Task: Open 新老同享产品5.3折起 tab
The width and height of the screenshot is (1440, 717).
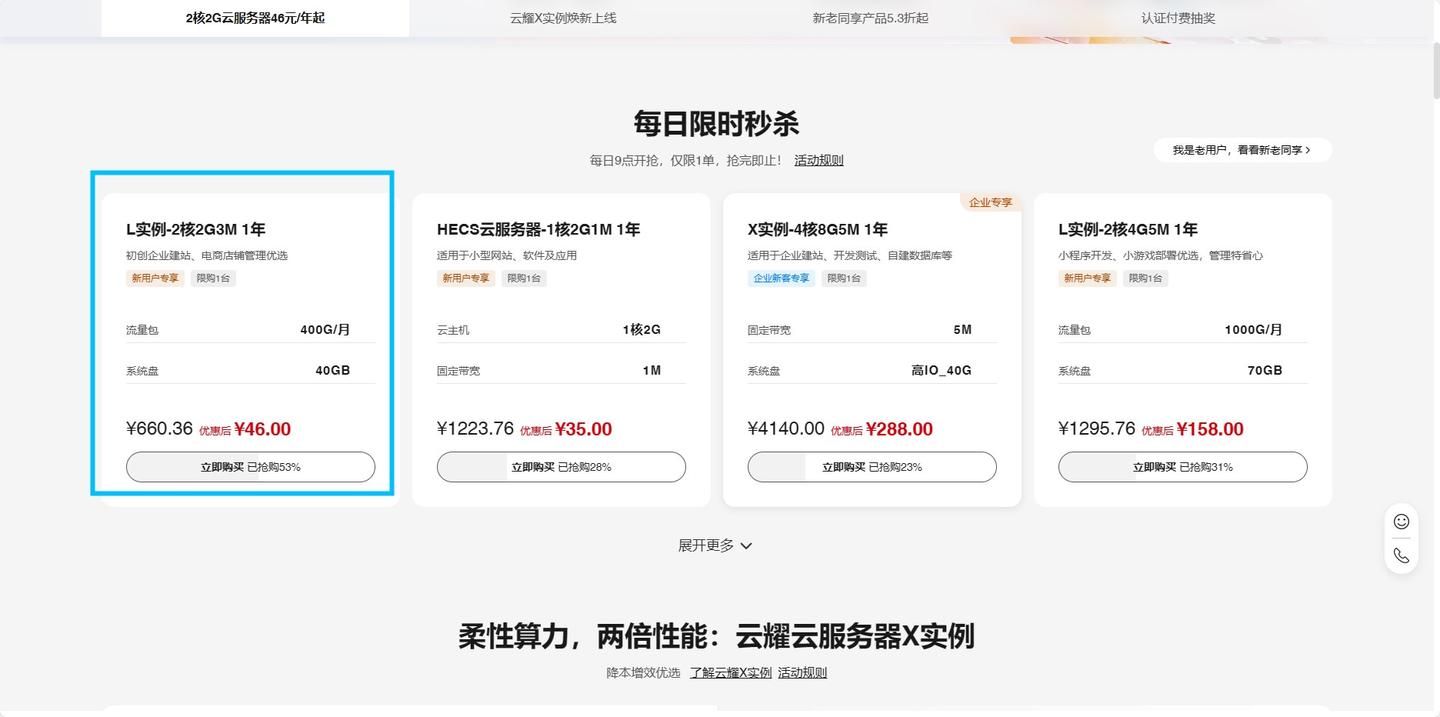Action: tap(870, 18)
